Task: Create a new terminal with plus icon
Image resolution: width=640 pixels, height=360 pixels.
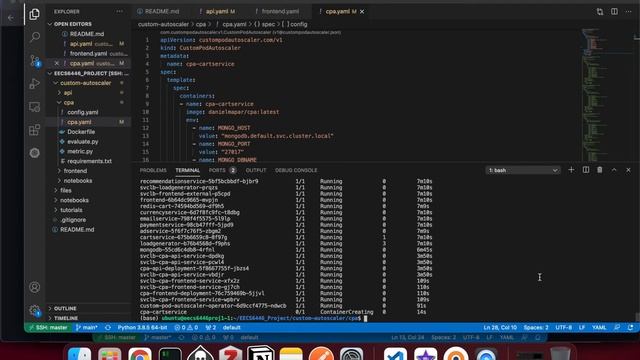Action: coord(571,170)
